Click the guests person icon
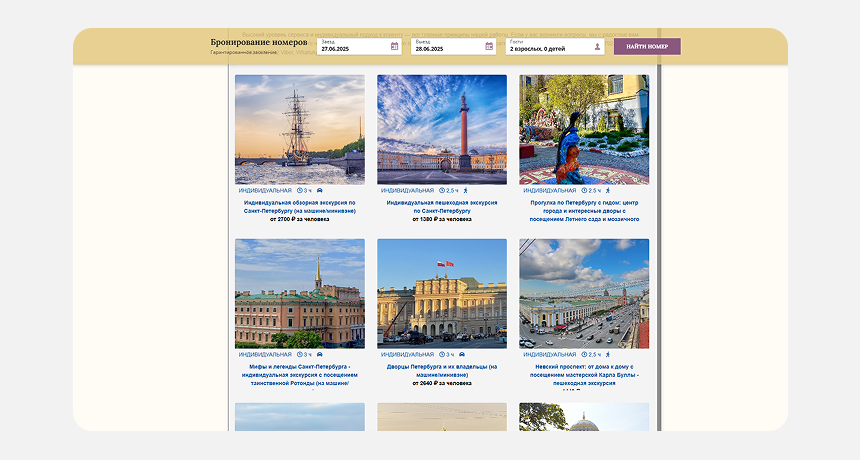The height and width of the screenshot is (460, 860). click(597, 47)
